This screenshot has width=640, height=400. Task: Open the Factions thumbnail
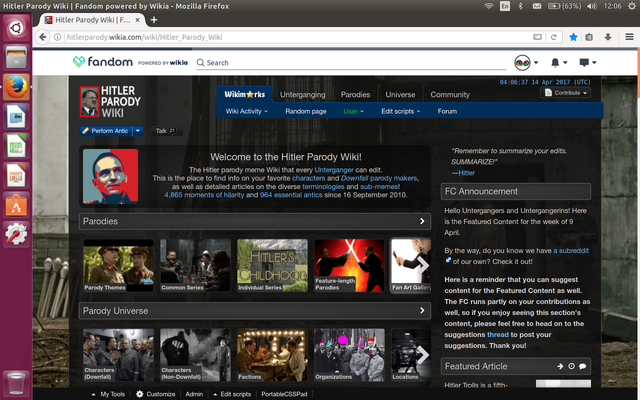[x=272, y=355]
